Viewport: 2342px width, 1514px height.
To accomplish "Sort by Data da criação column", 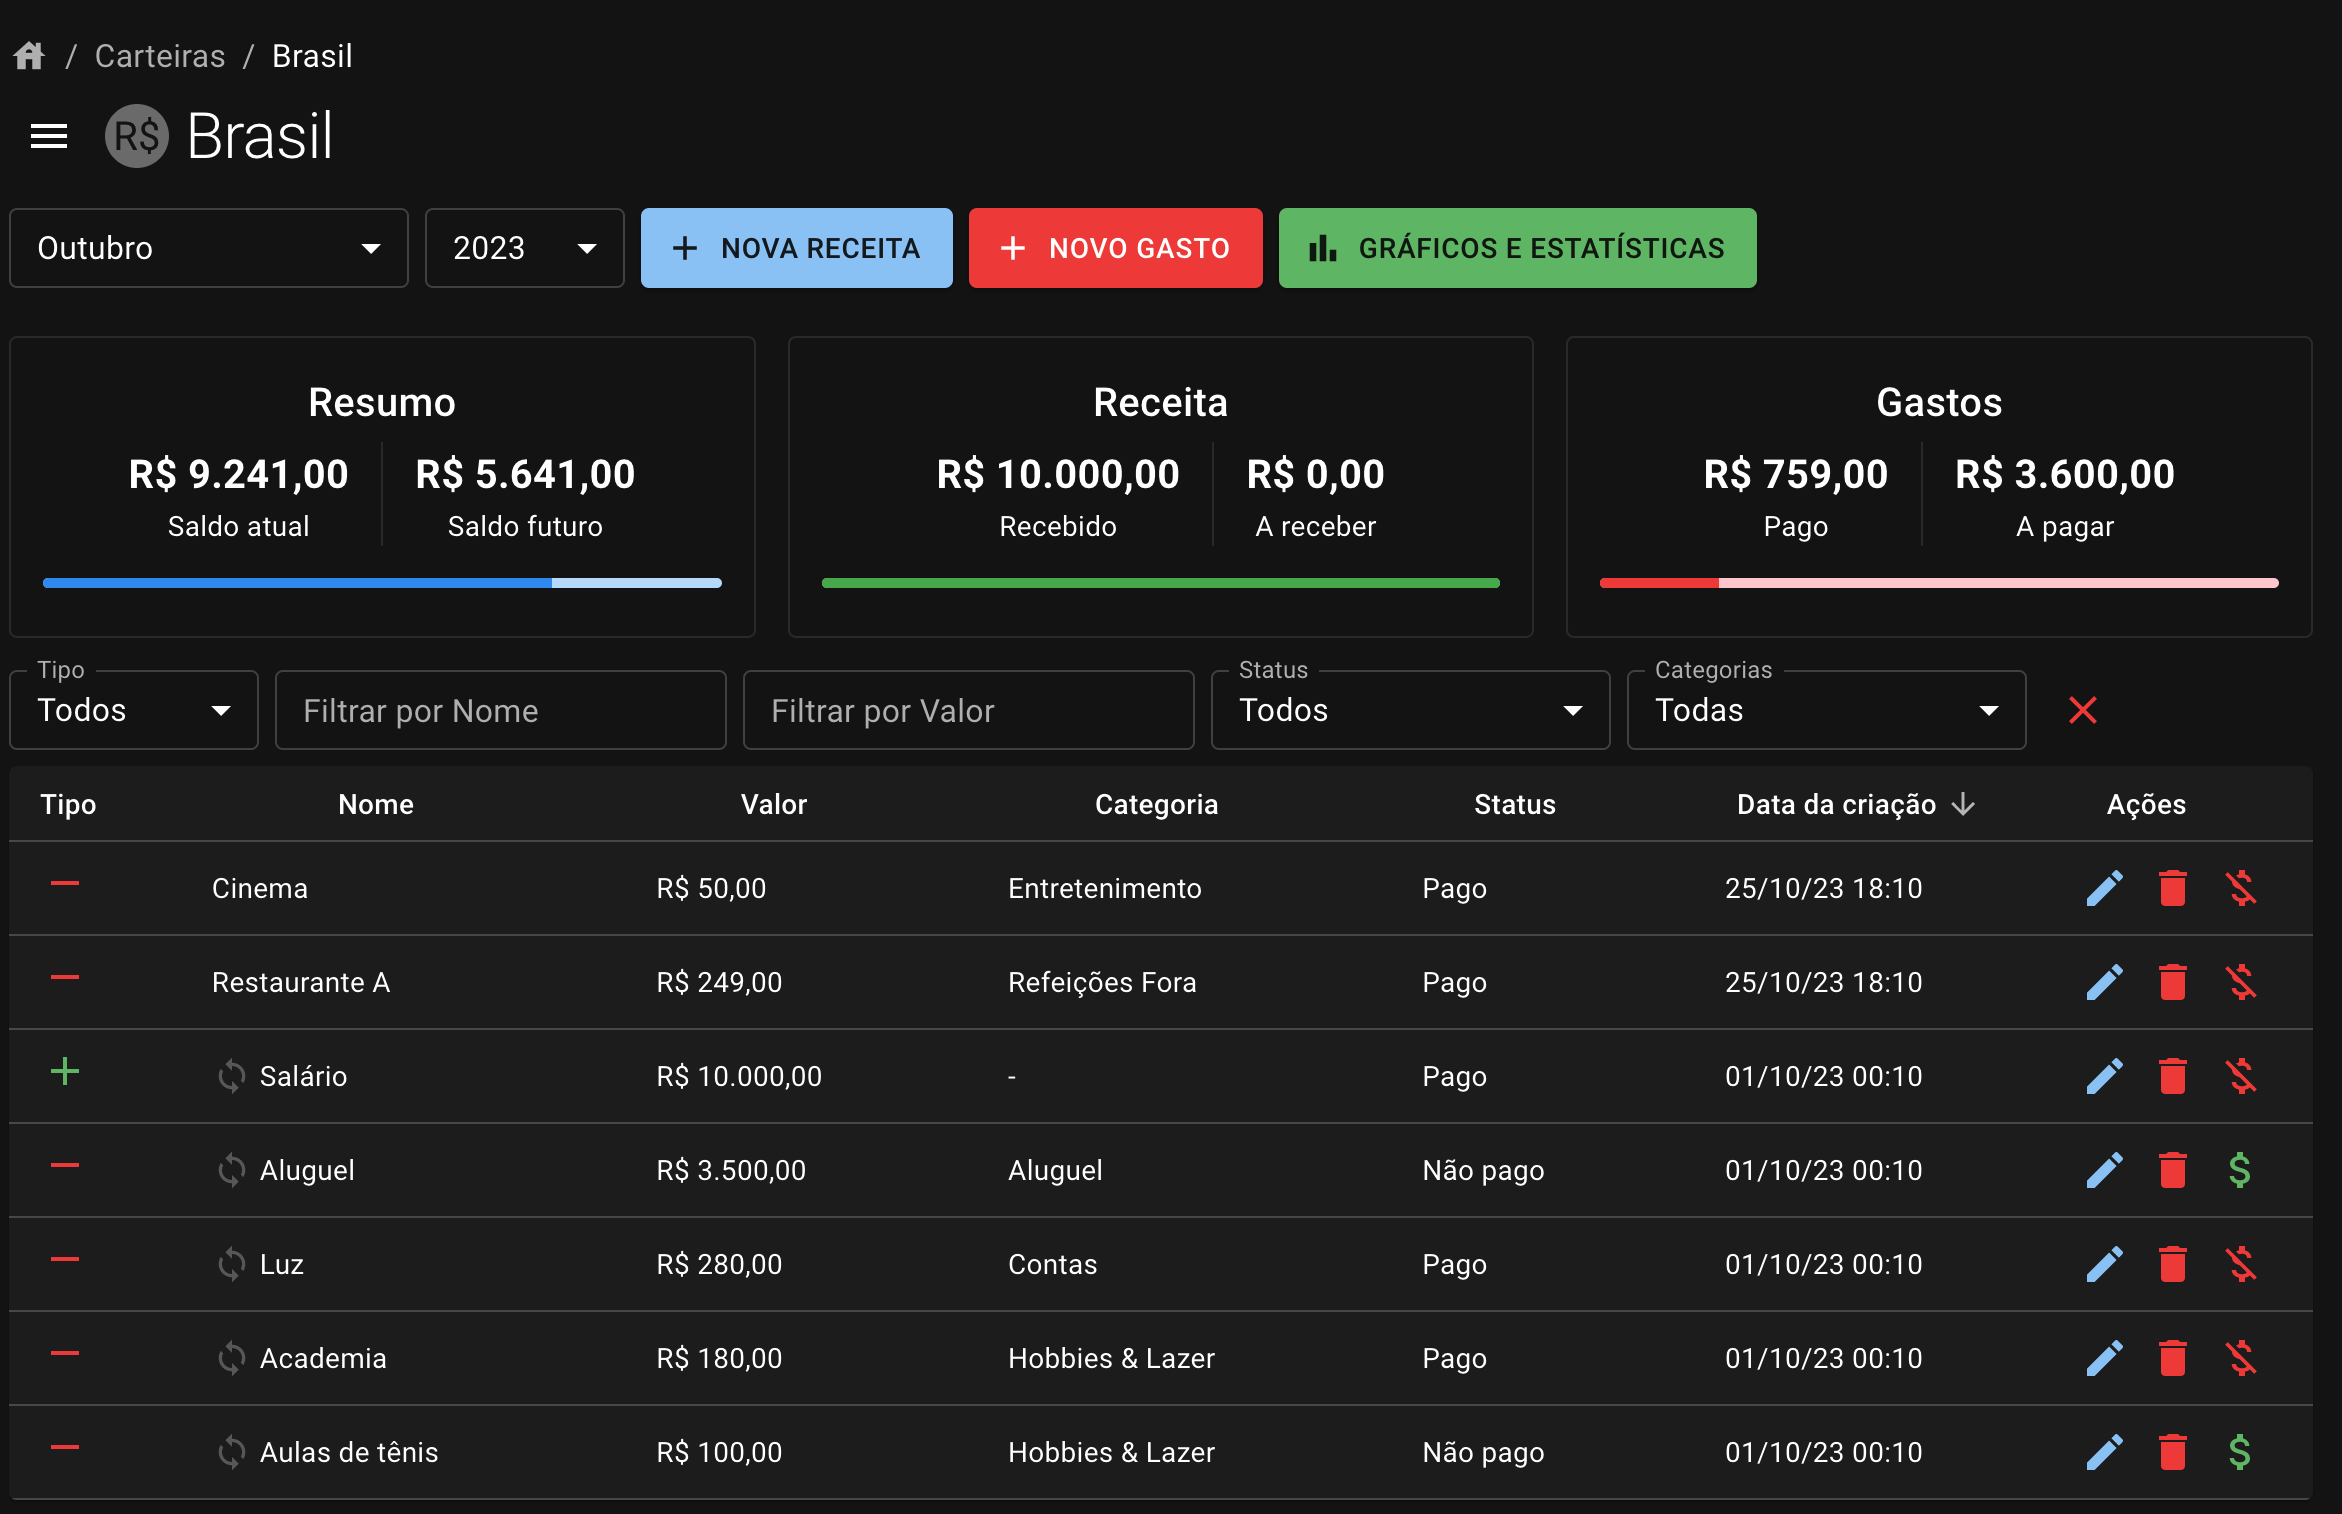I will [1855, 804].
